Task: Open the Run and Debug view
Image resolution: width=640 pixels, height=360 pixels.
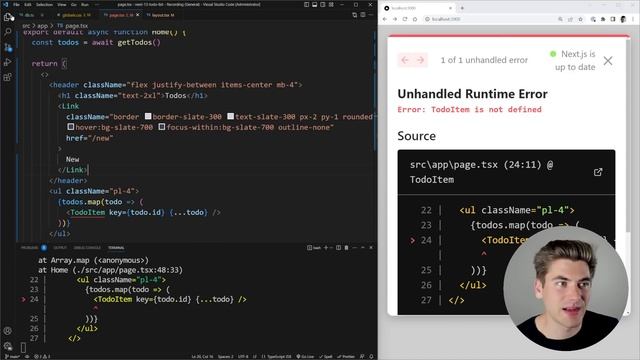Action: (8, 62)
